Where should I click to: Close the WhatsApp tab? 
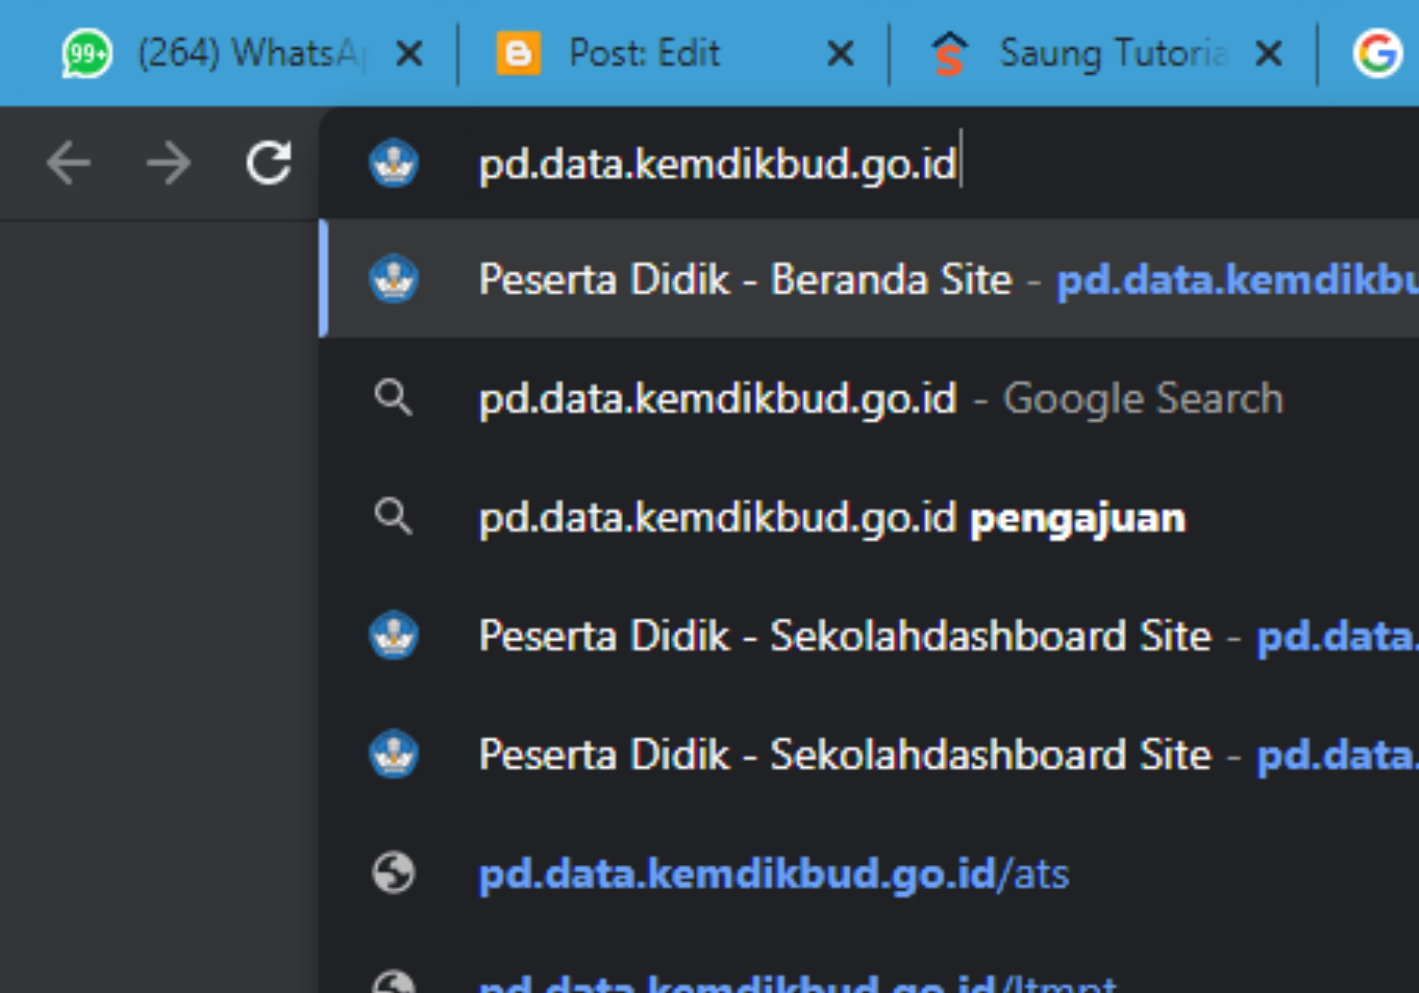point(409,53)
